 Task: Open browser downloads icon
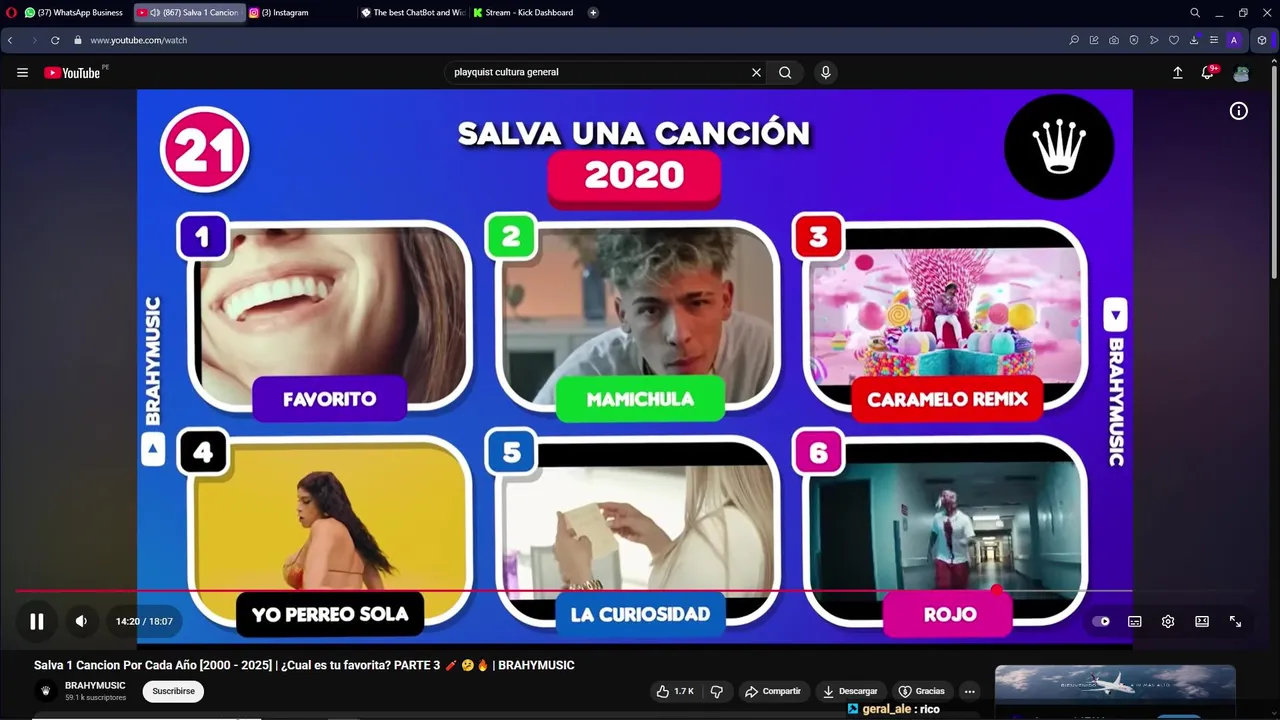1194,40
